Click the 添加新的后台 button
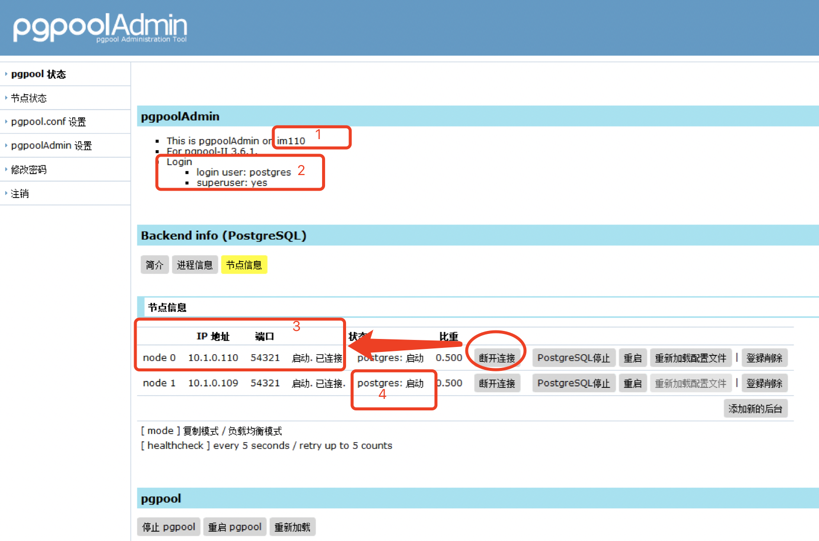The image size is (819, 541). pyautogui.click(x=755, y=409)
